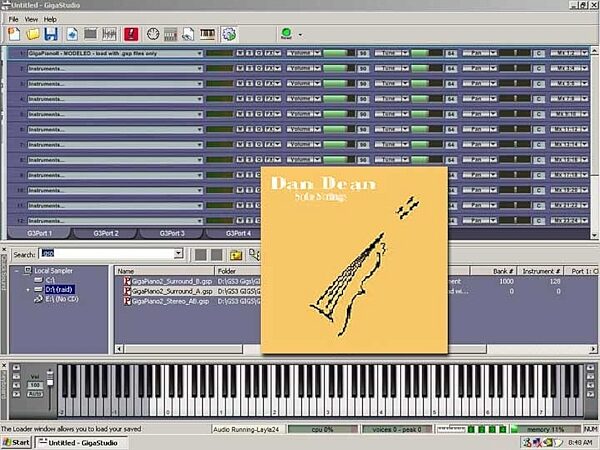The height and width of the screenshot is (450, 600).
Task: Mute channel 2 with M button
Action: click(240, 68)
